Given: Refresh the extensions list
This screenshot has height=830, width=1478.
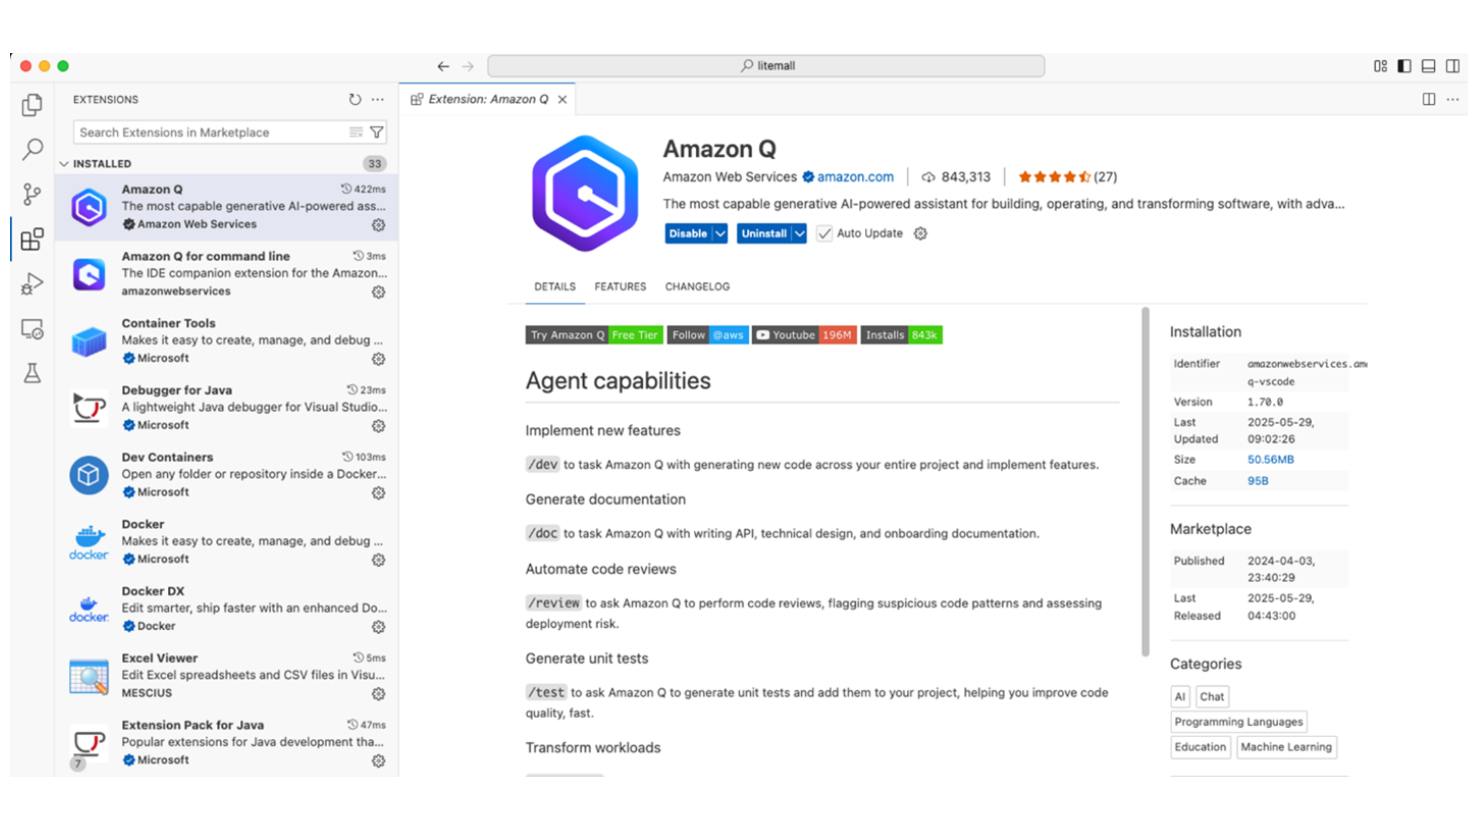Looking at the screenshot, I should tap(355, 100).
